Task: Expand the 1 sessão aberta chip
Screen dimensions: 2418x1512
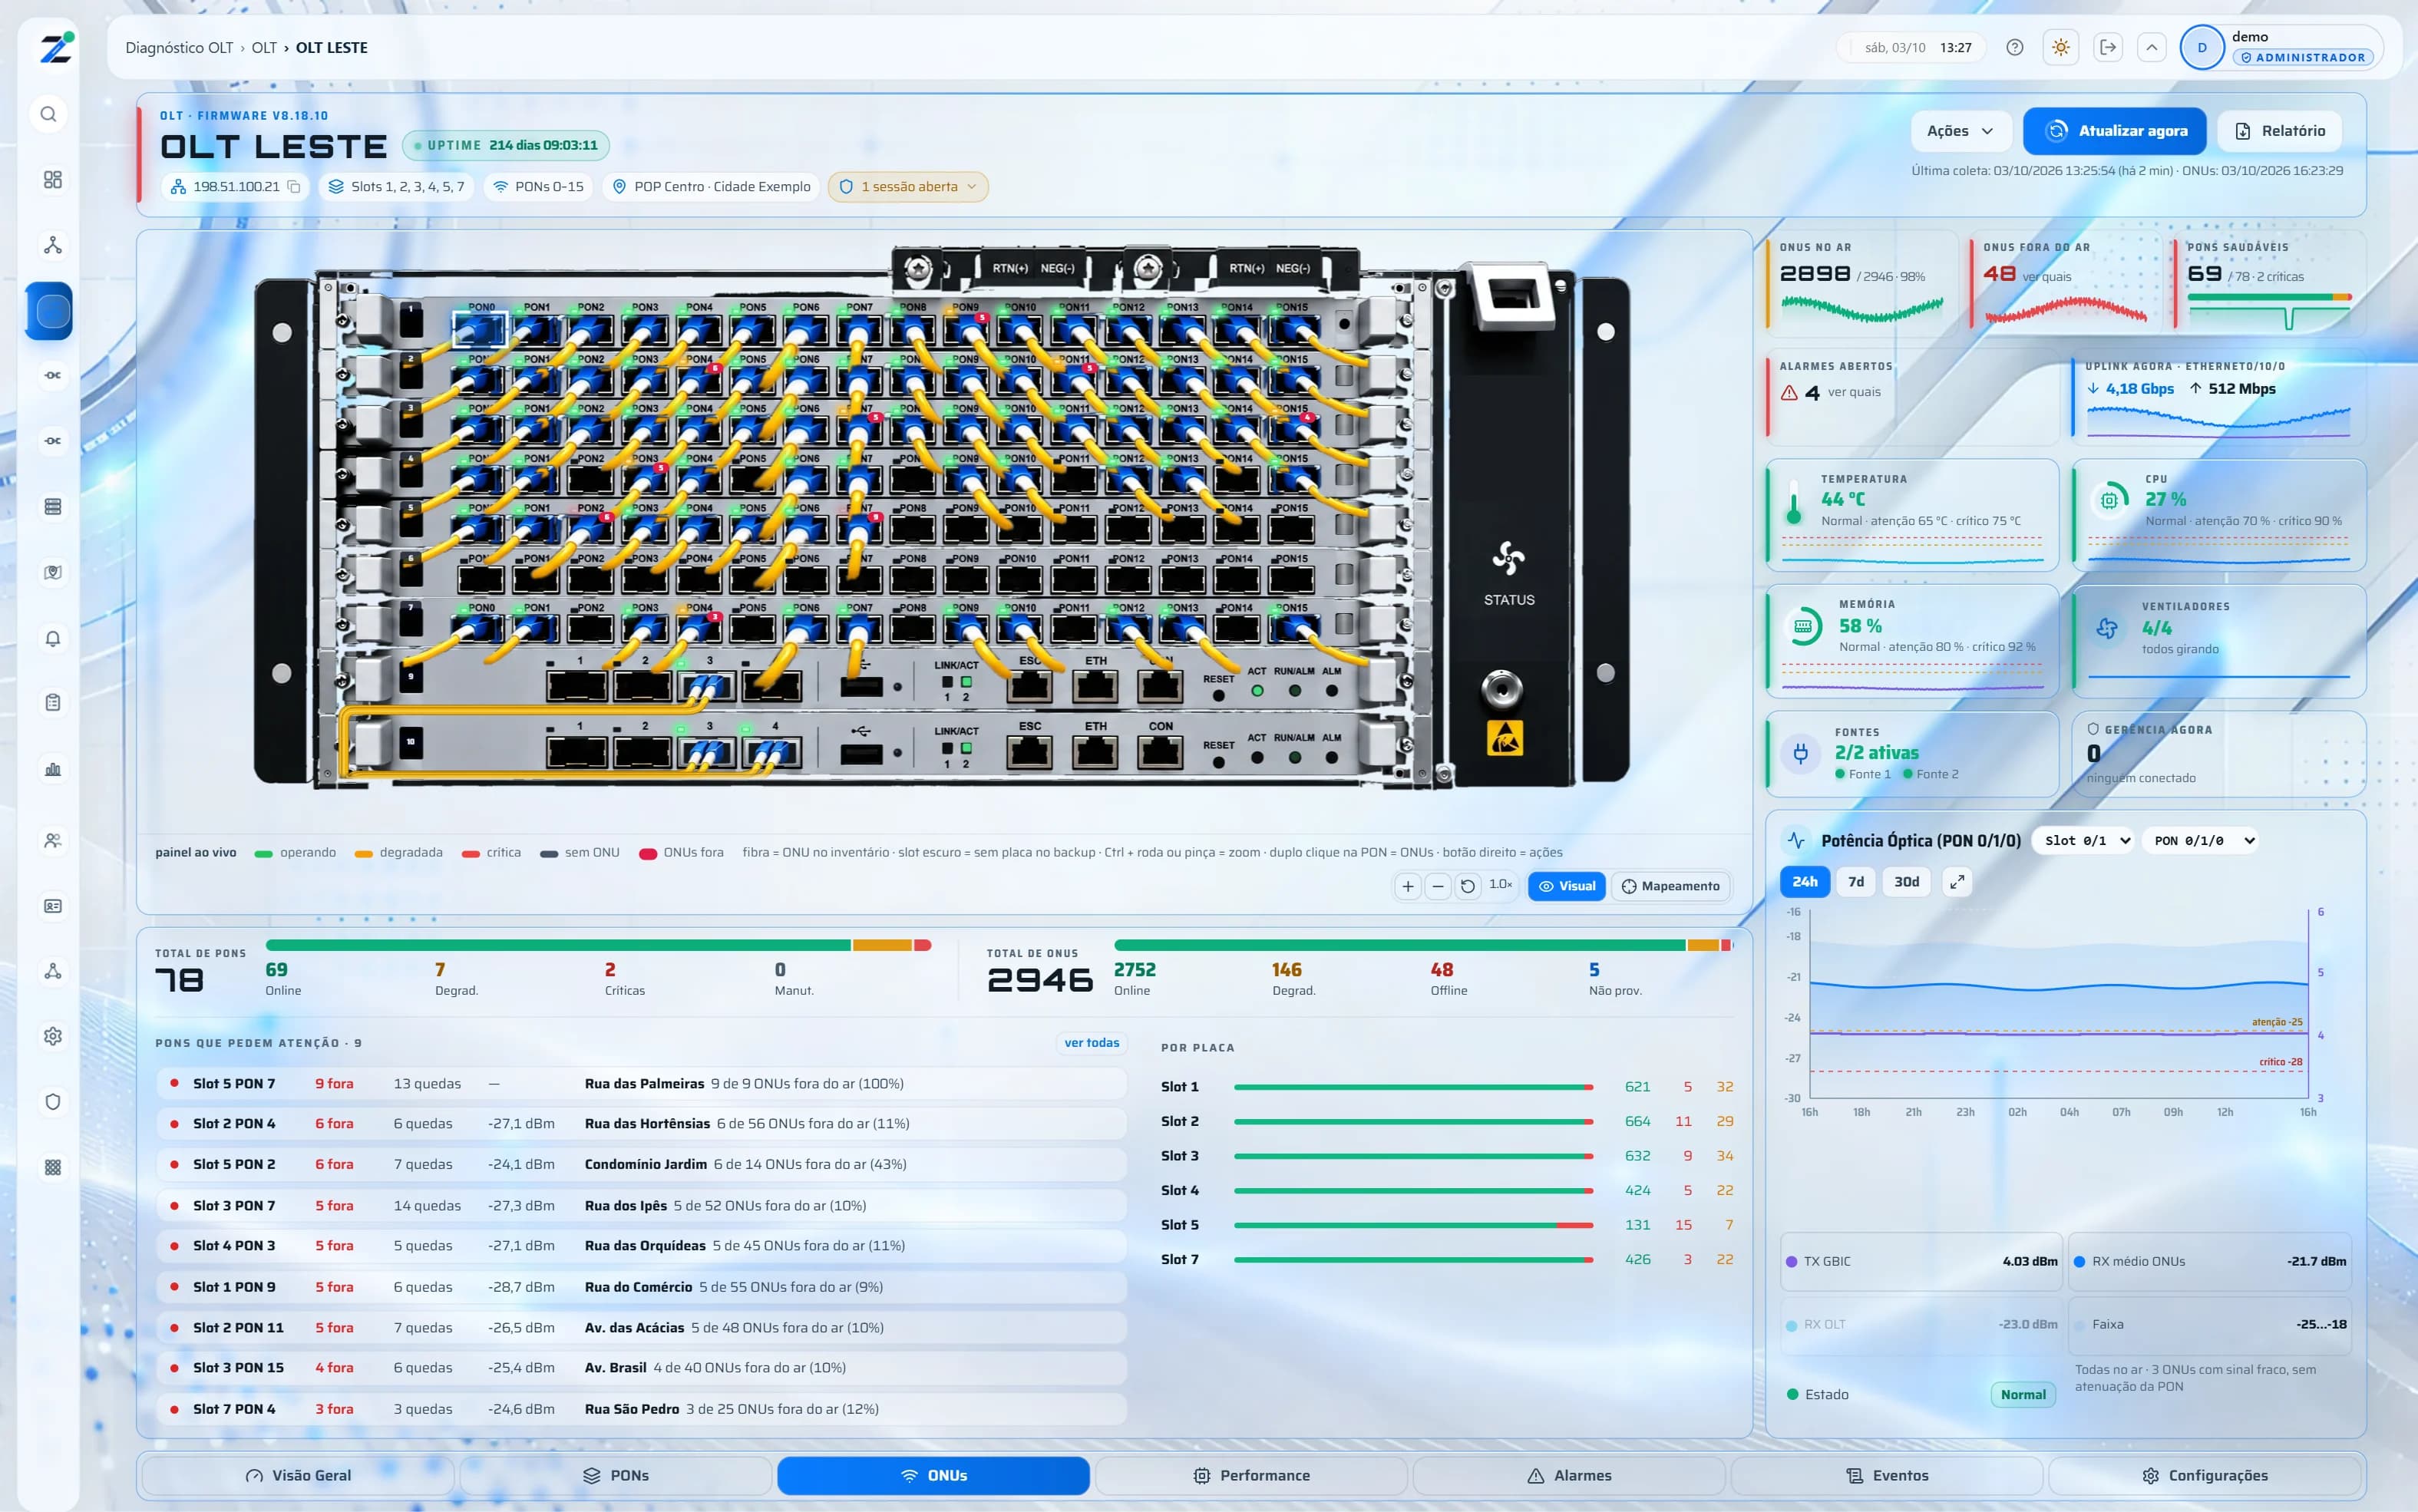Action: point(908,187)
